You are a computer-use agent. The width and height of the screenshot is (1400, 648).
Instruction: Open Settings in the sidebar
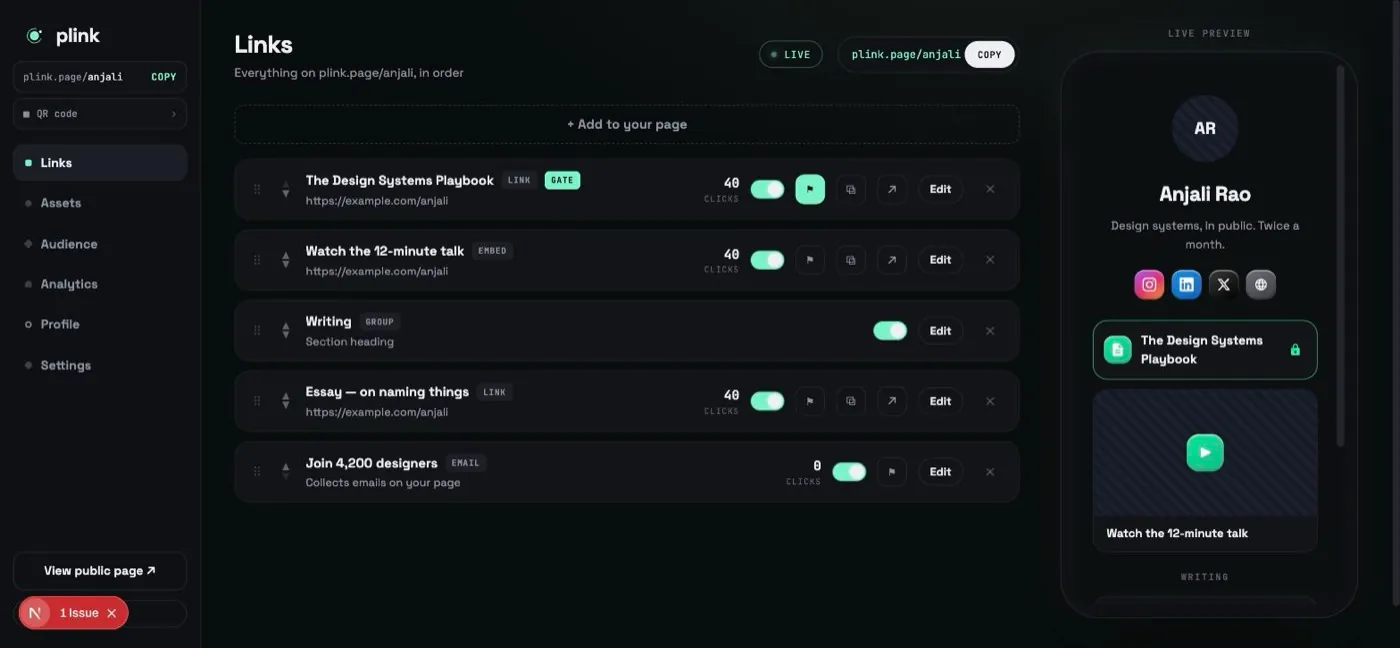(100, 365)
